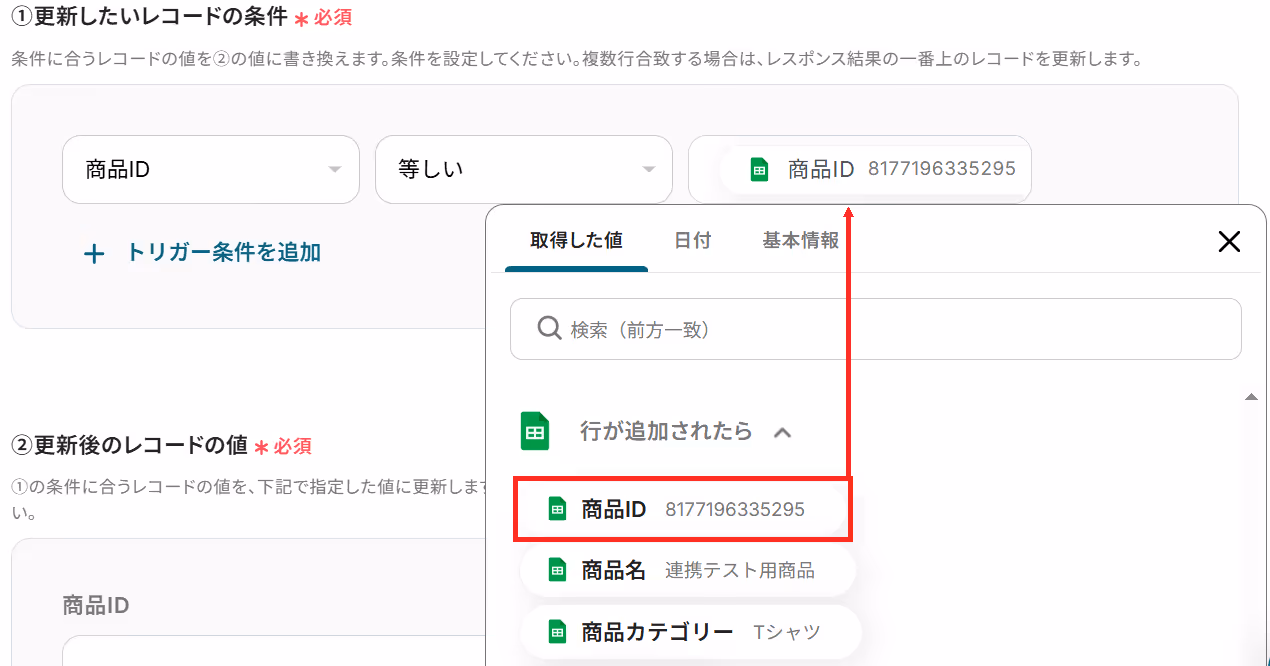Open the 等しい operator dropdown
The height and width of the screenshot is (666, 1270).
click(523, 170)
